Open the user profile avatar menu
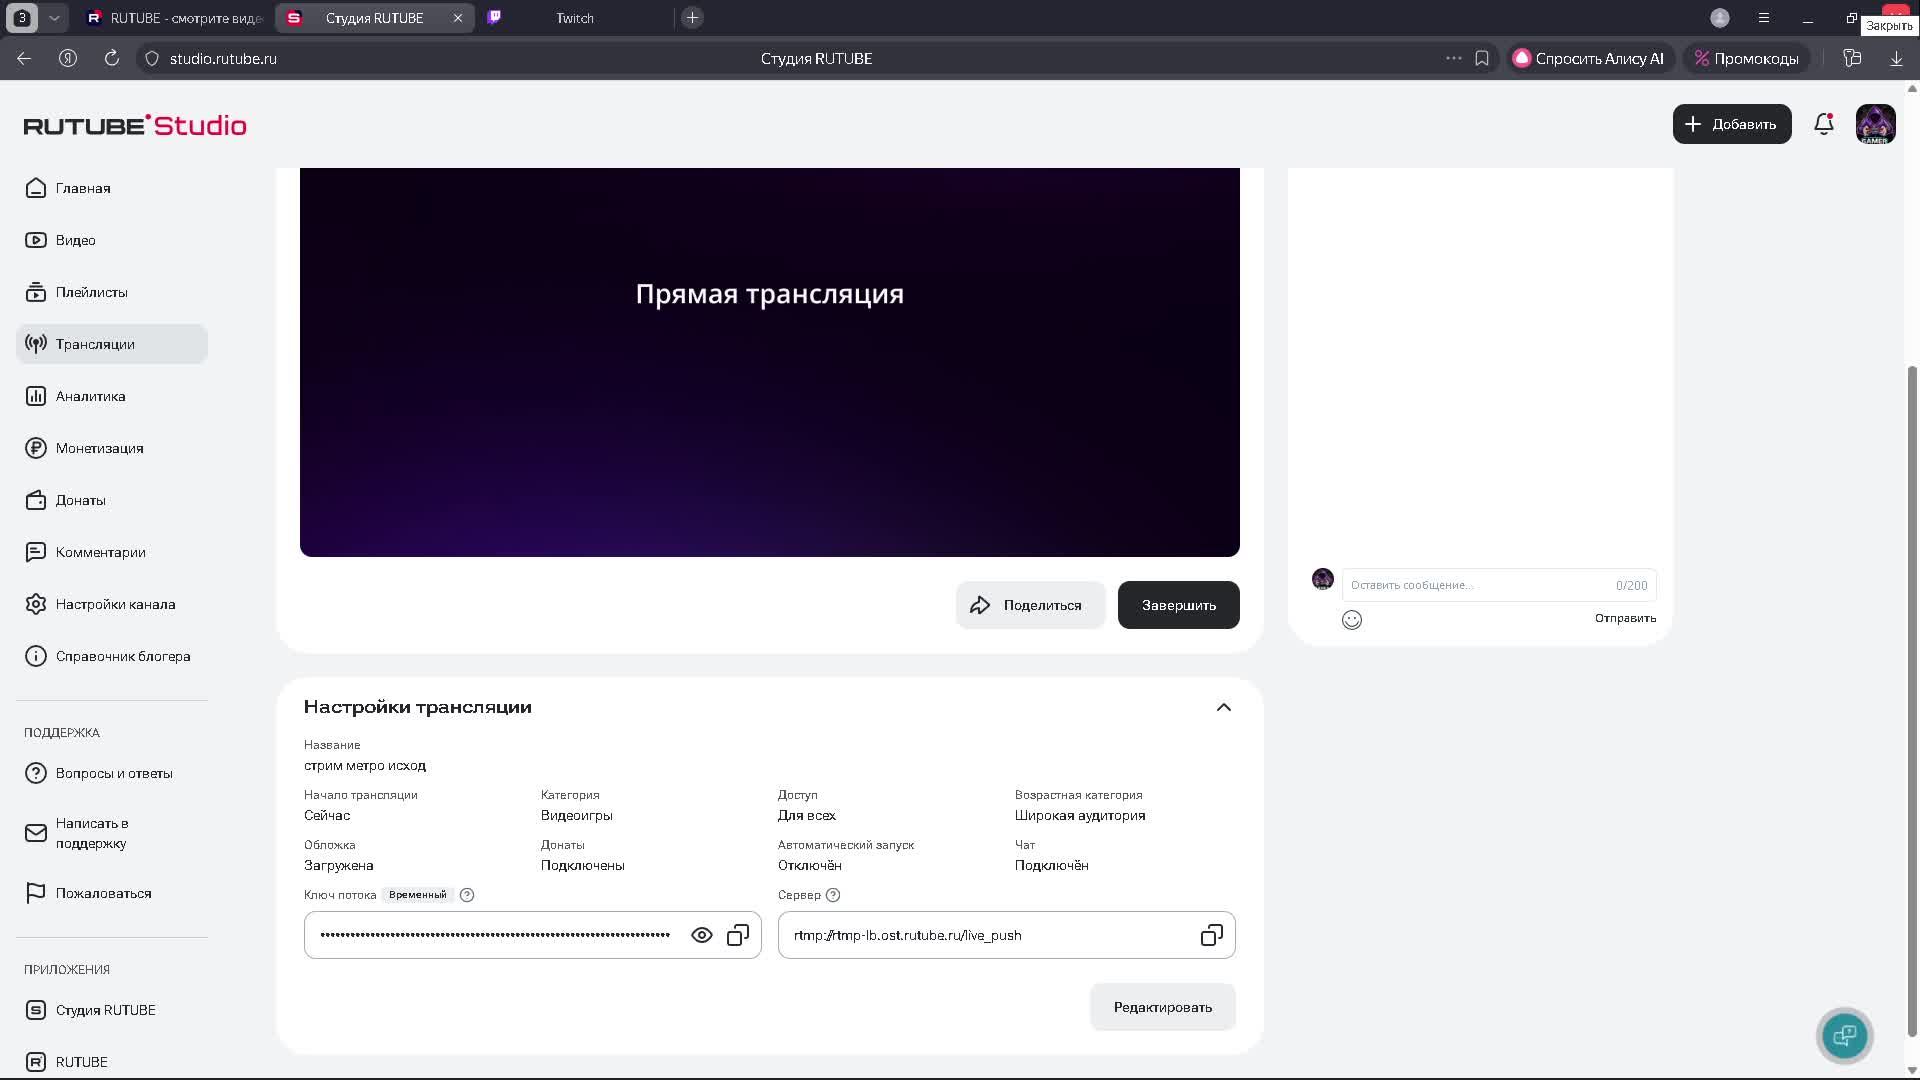This screenshot has width=1920, height=1080. coord(1875,124)
